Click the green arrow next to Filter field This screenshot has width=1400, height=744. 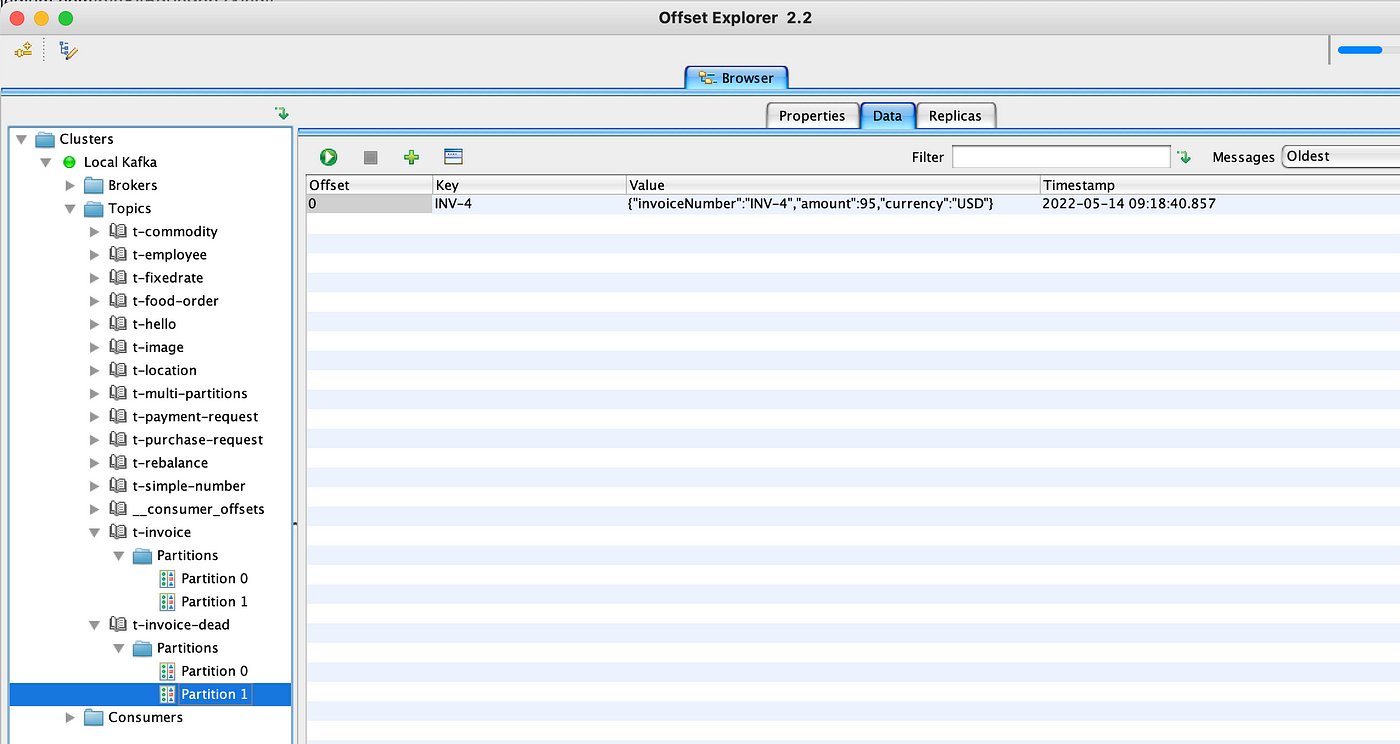tap(1184, 157)
